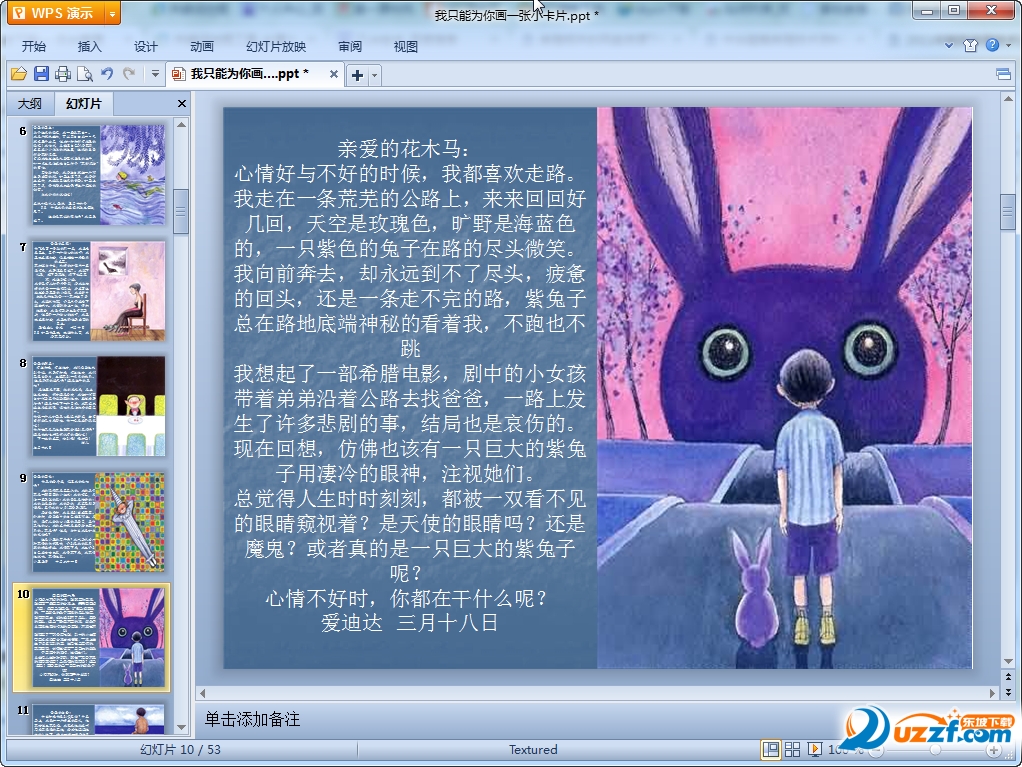Click the skin shirt icon
The height and width of the screenshot is (767, 1022).
click(x=971, y=45)
